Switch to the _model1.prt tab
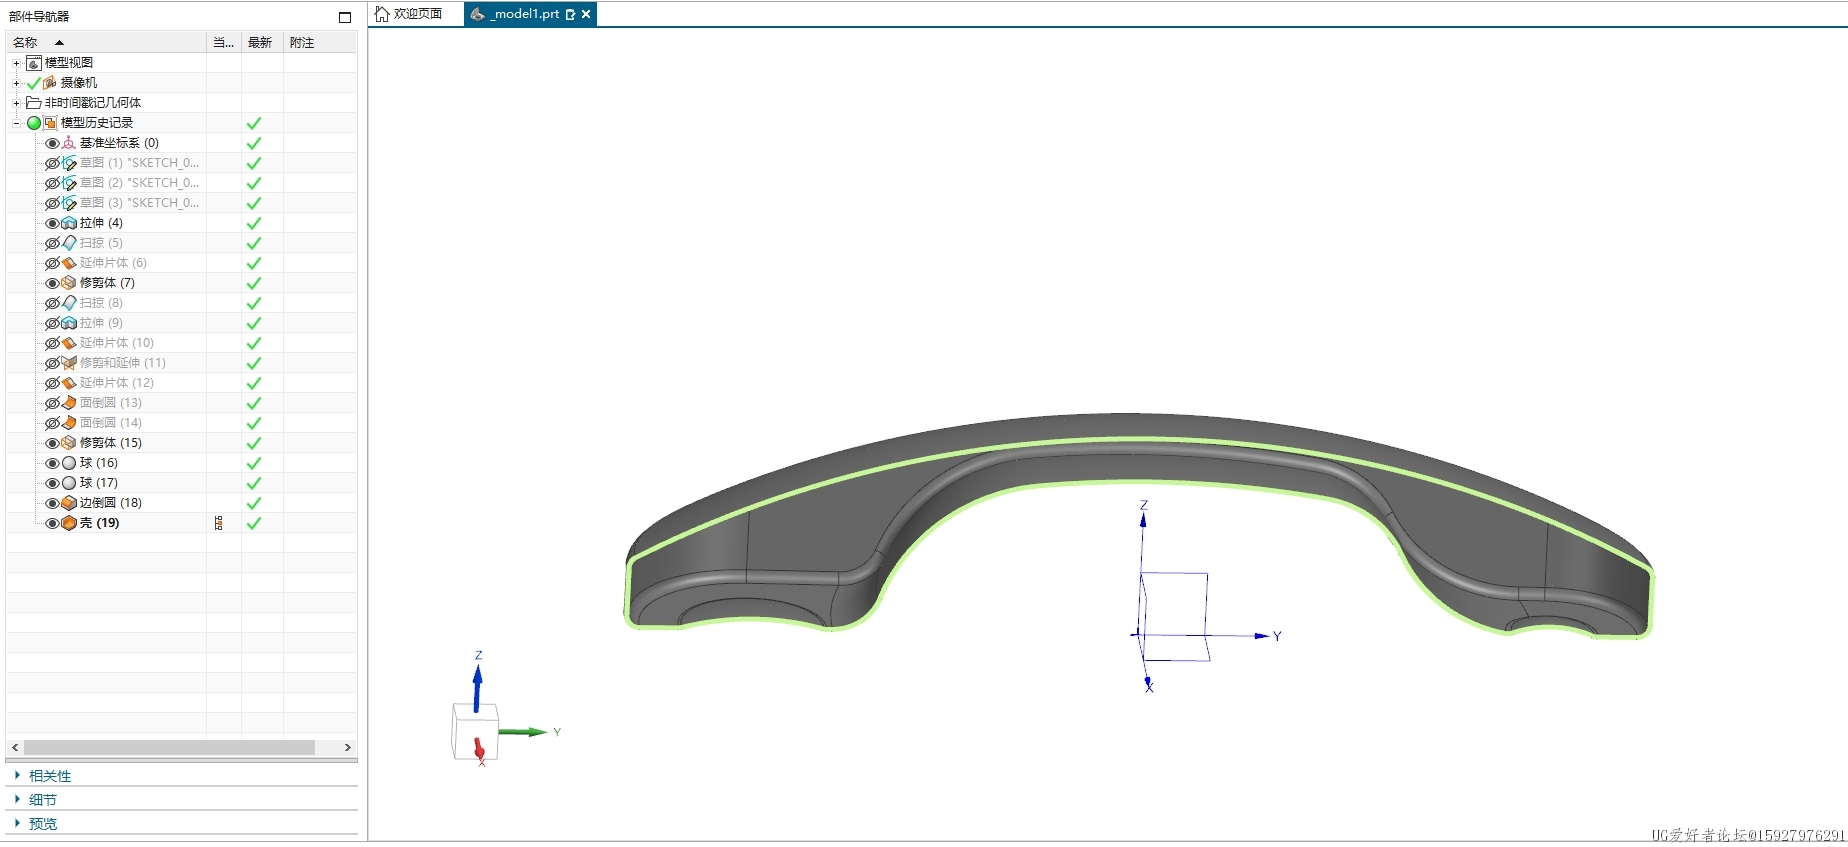1848x847 pixels. (530, 14)
